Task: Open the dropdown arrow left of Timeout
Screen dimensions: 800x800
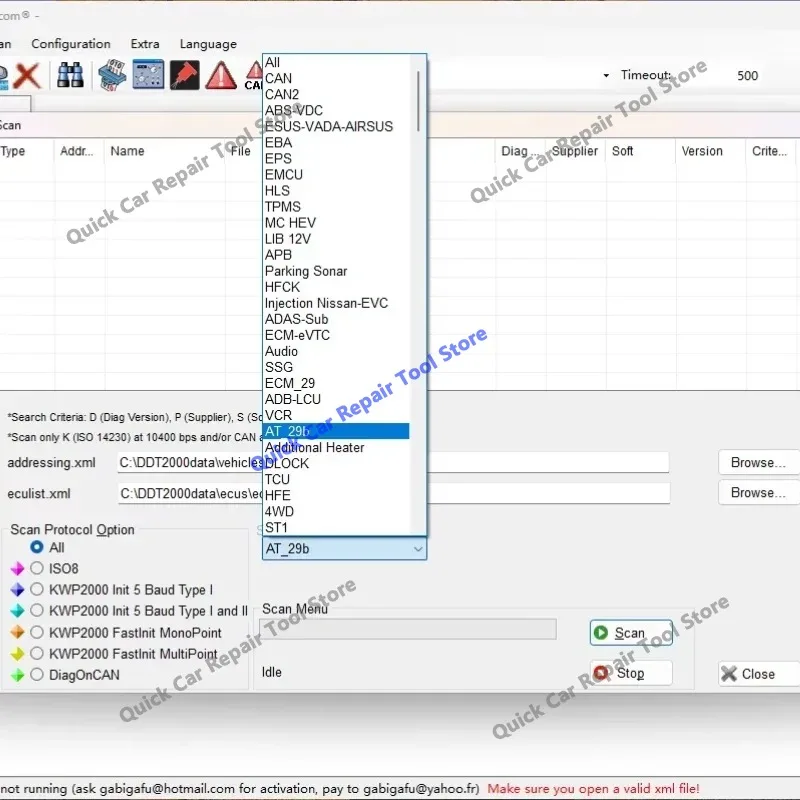Action: click(606, 76)
